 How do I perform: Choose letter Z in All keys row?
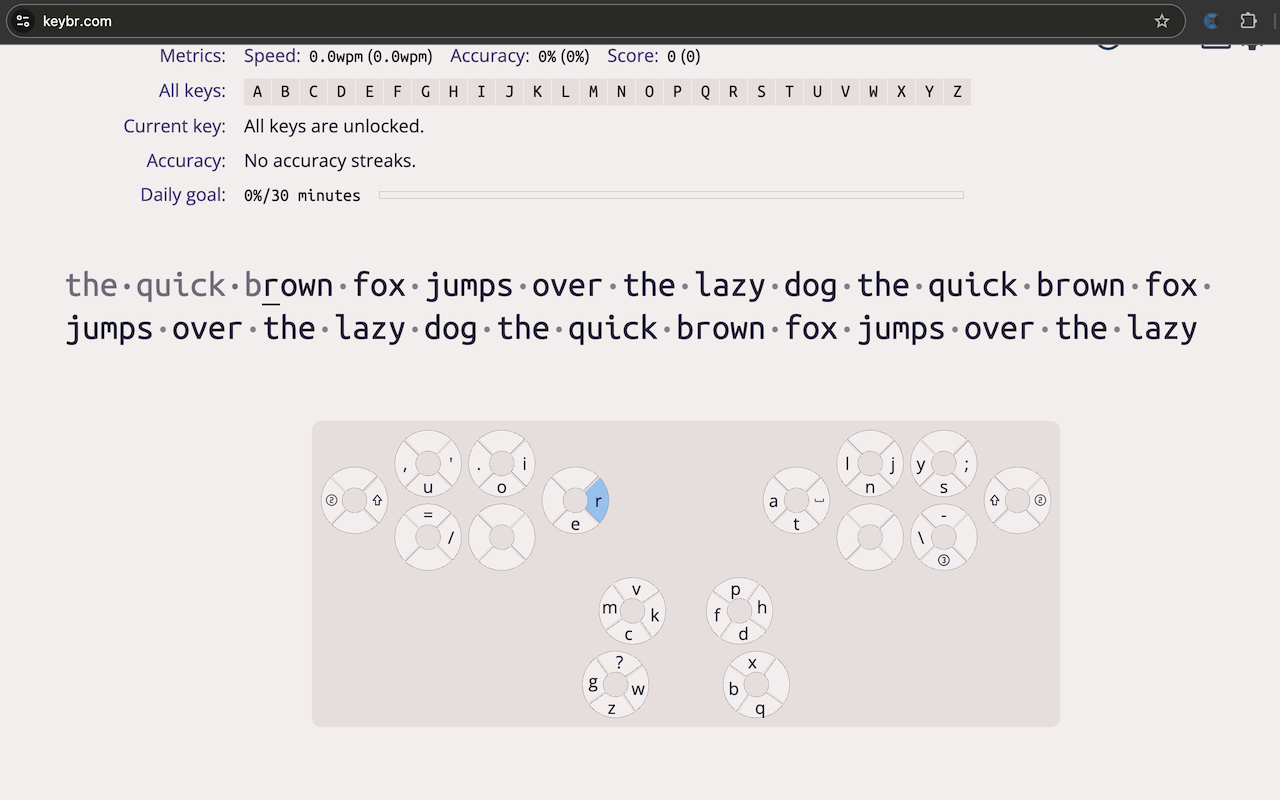(x=957, y=92)
